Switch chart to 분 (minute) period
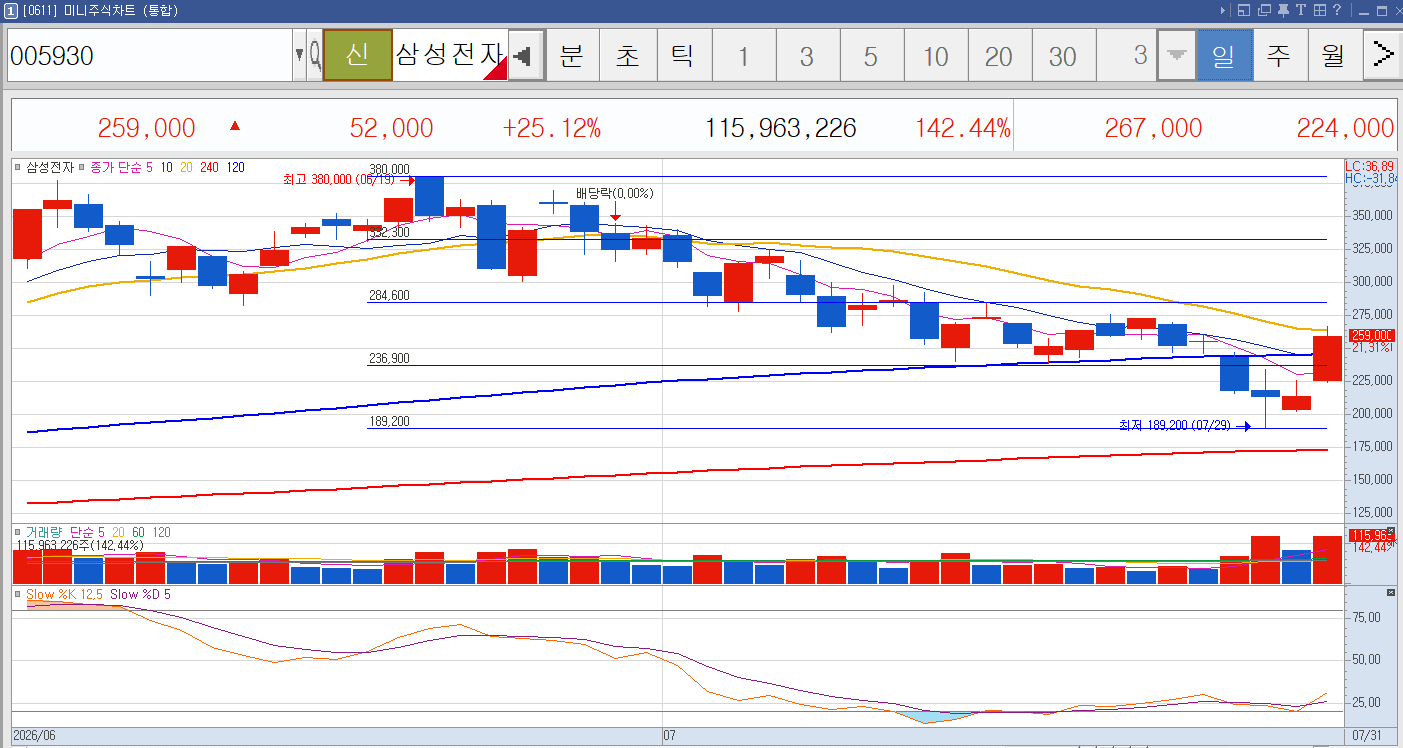The width and height of the screenshot is (1403, 748). pyautogui.click(x=572, y=55)
